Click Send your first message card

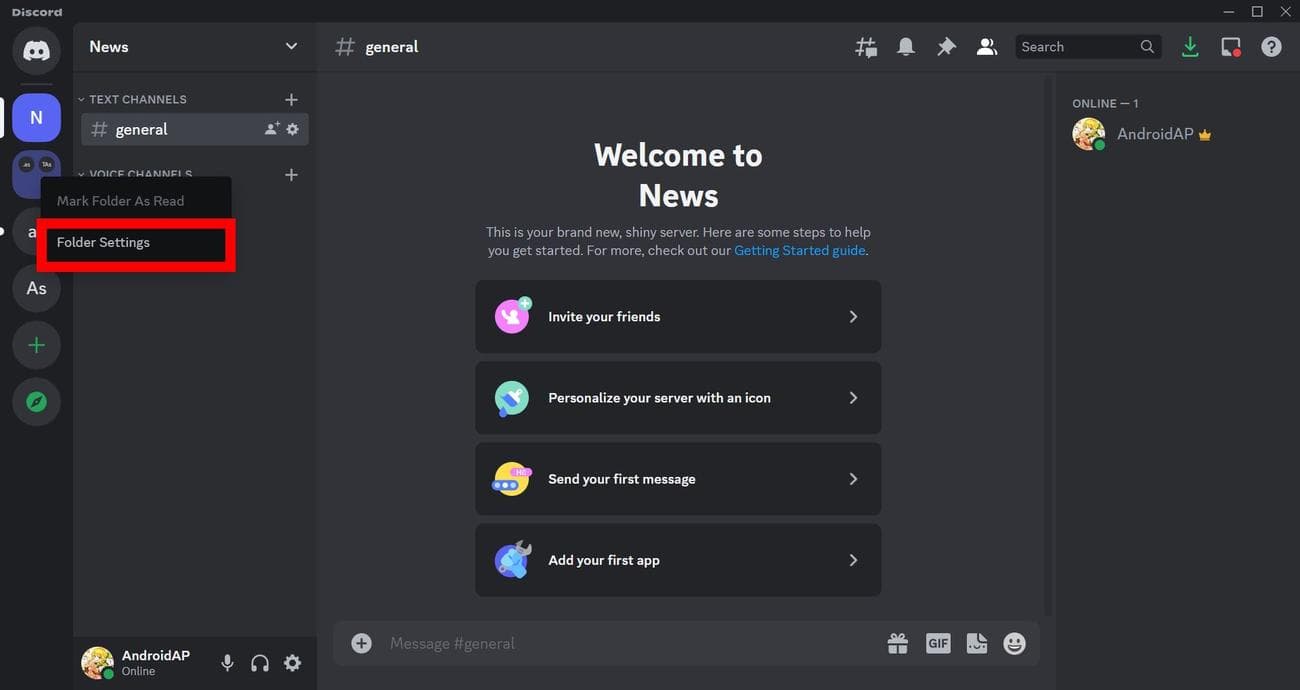[678, 479]
